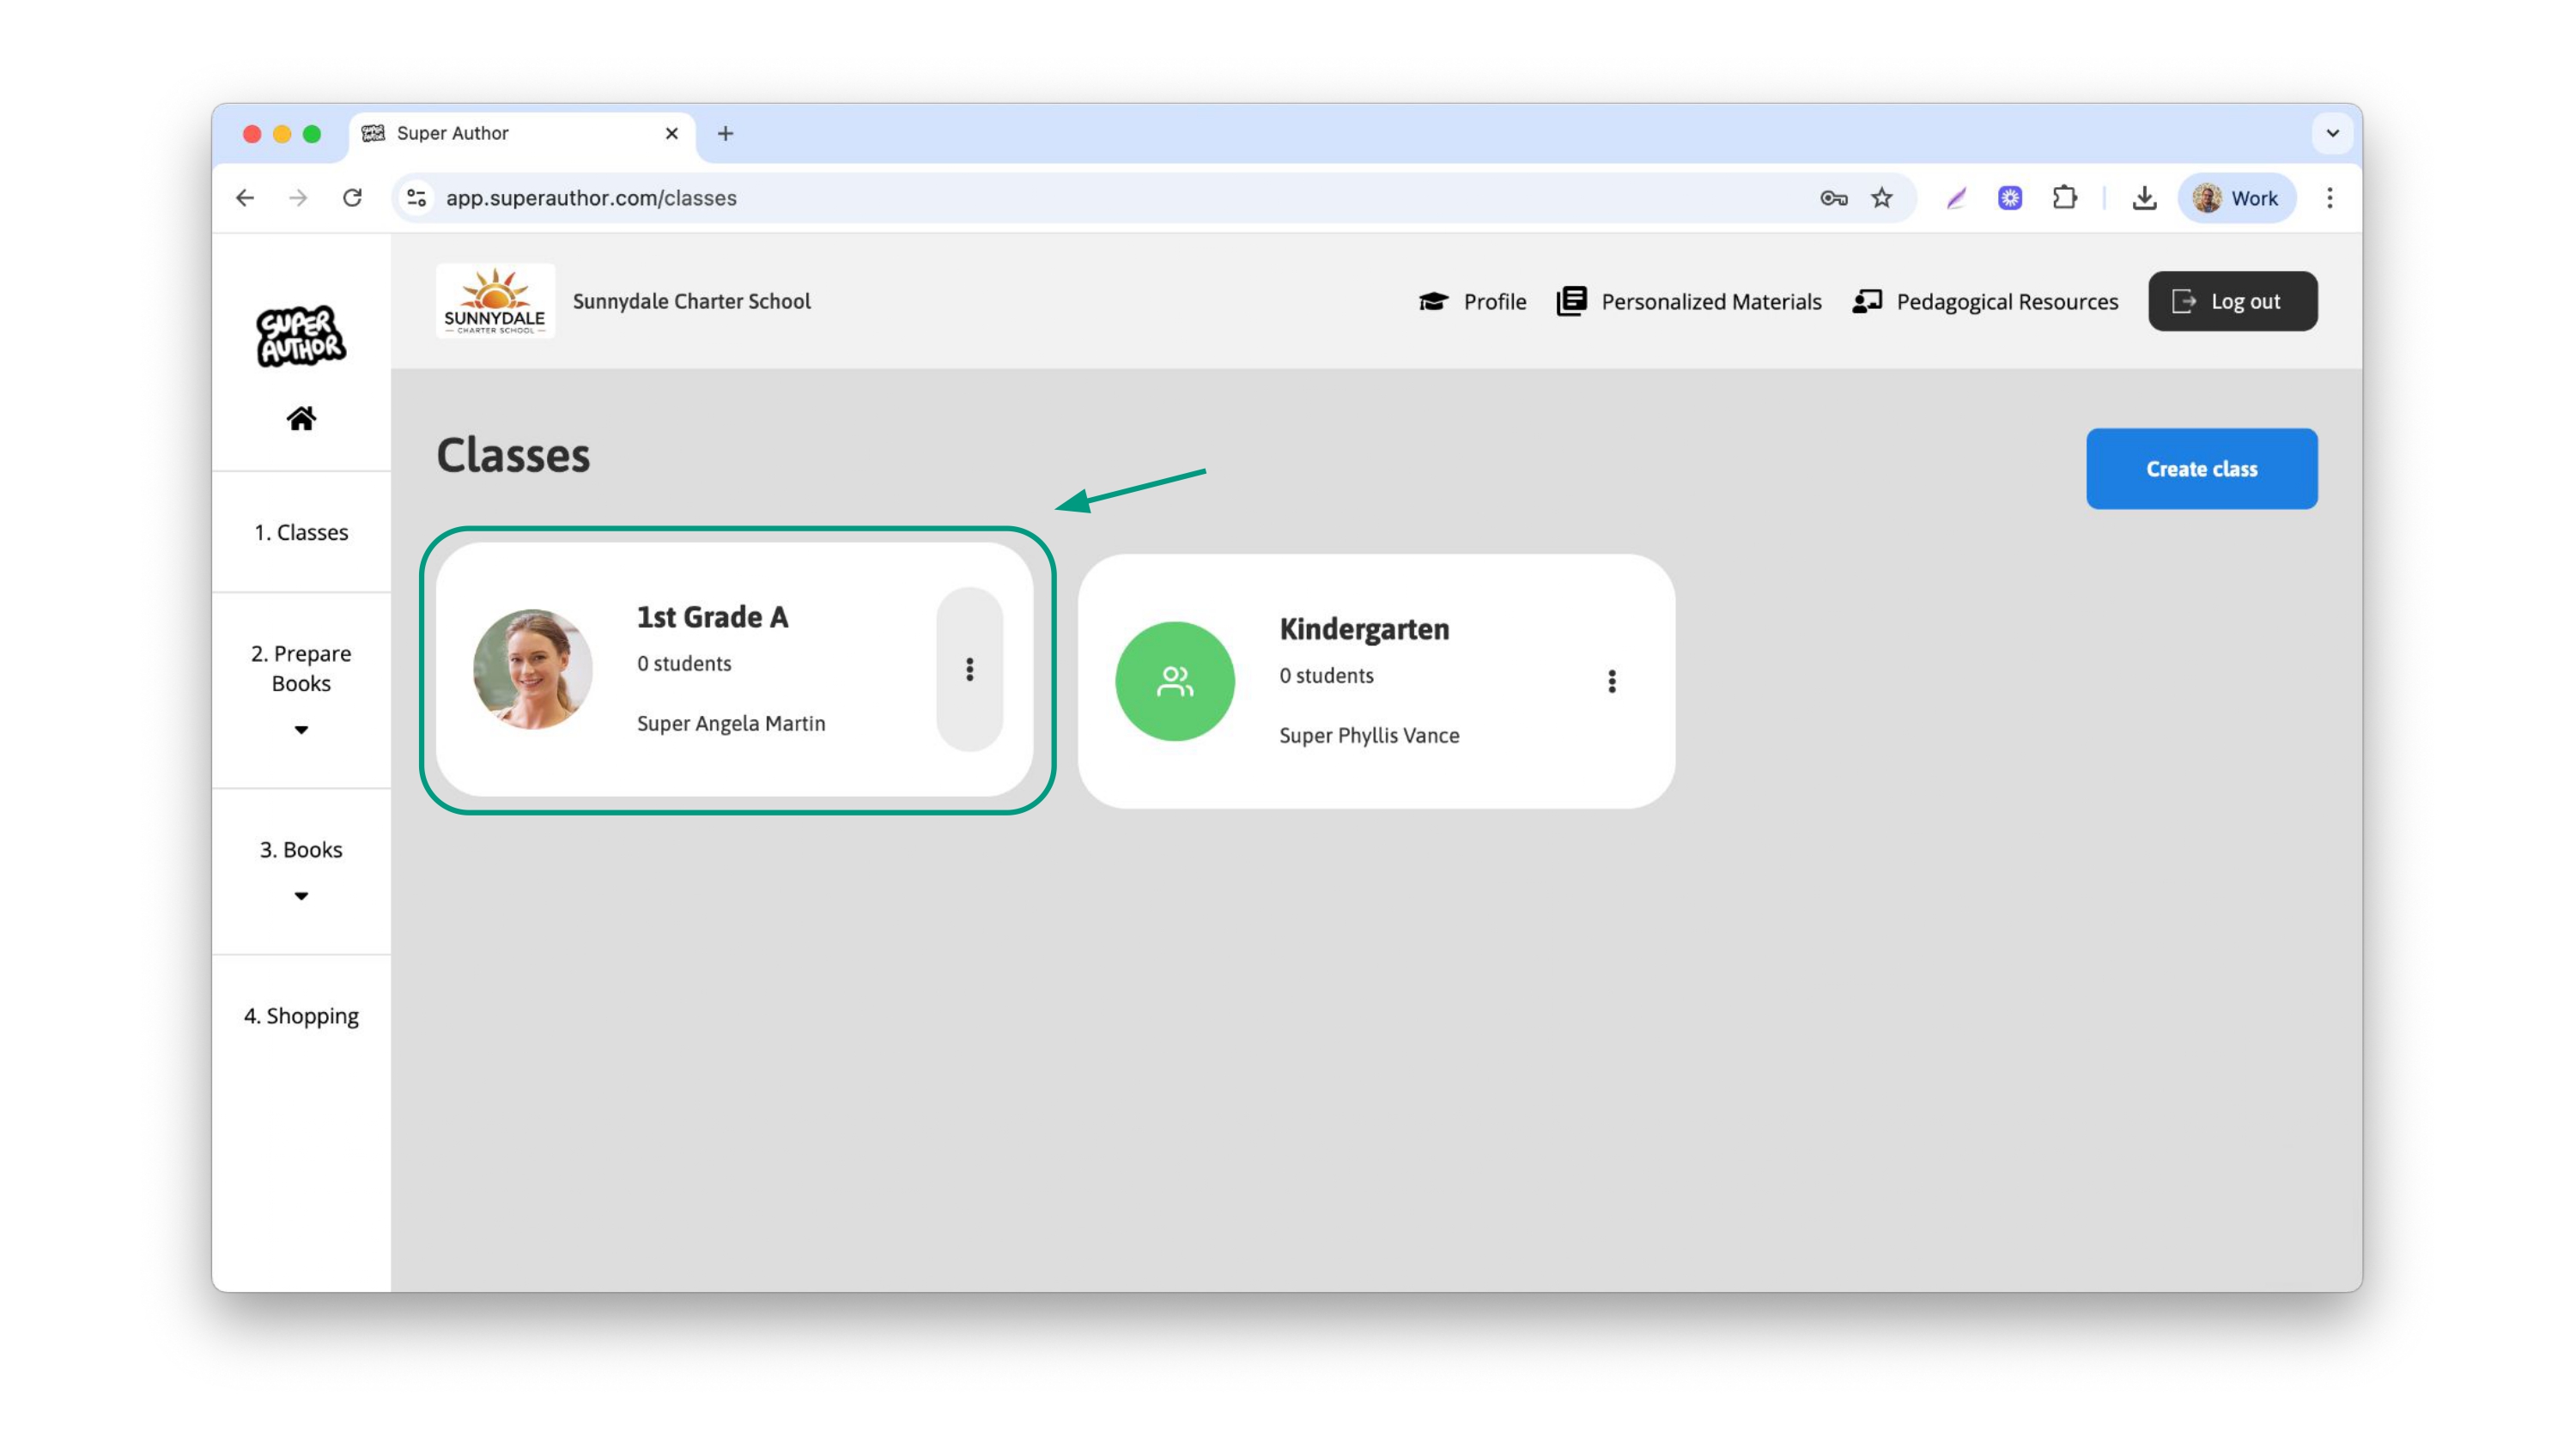
Task: Open the Extensions puzzle icon
Action: 2064,198
